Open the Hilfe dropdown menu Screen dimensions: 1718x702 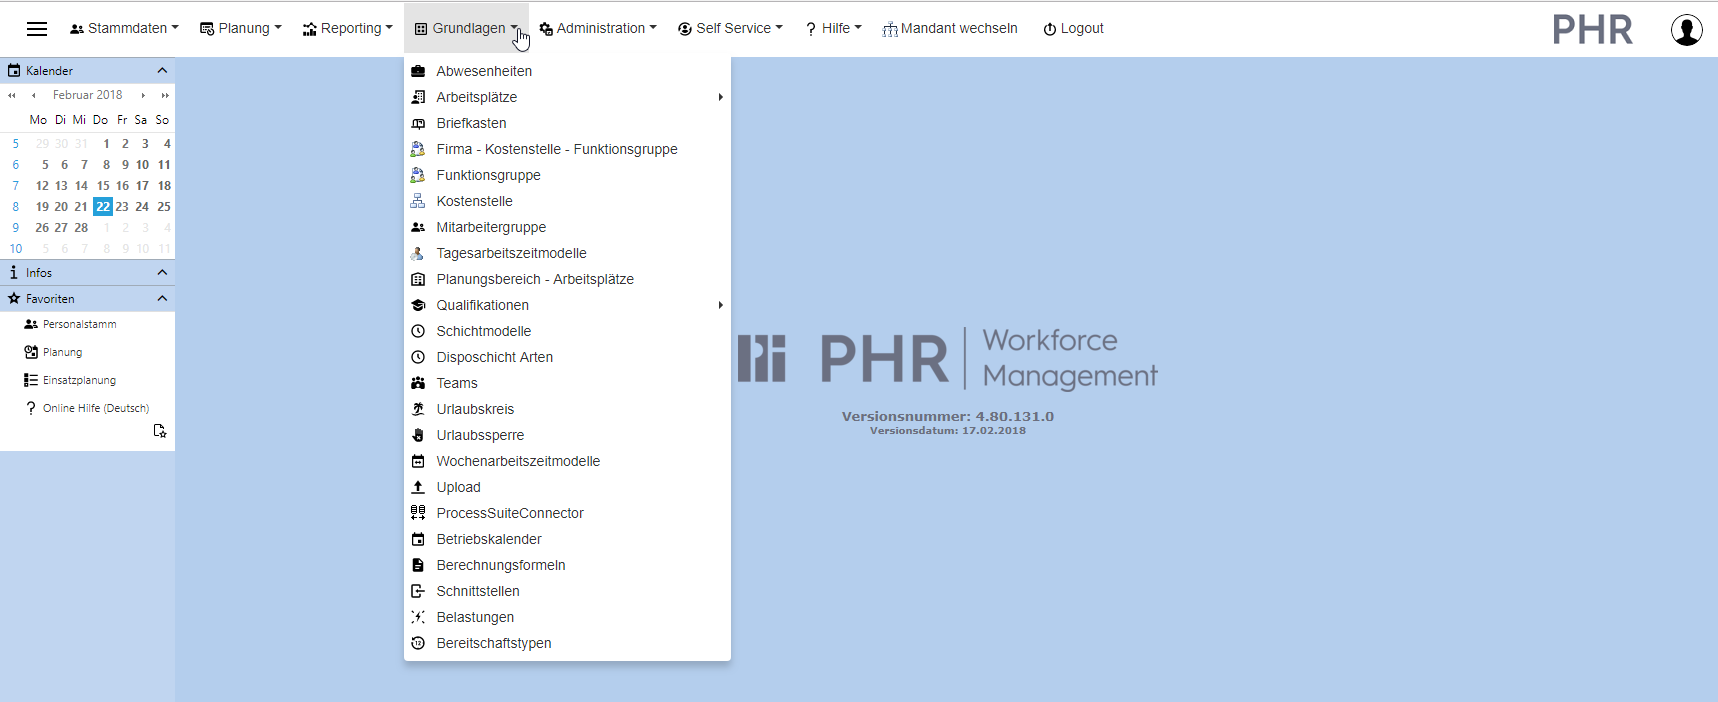(x=833, y=29)
